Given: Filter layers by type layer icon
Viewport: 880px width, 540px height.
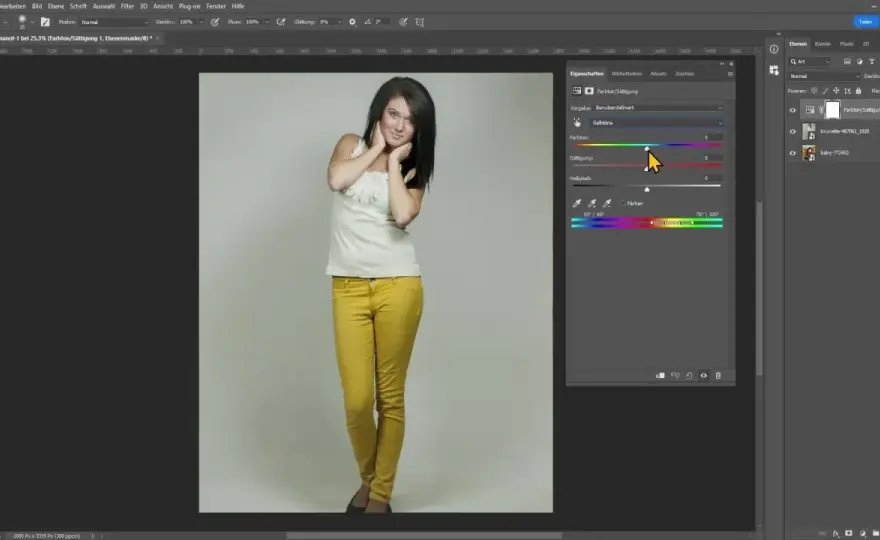Looking at the screenshot, I should pyautogui.click(x=872, y=61).
